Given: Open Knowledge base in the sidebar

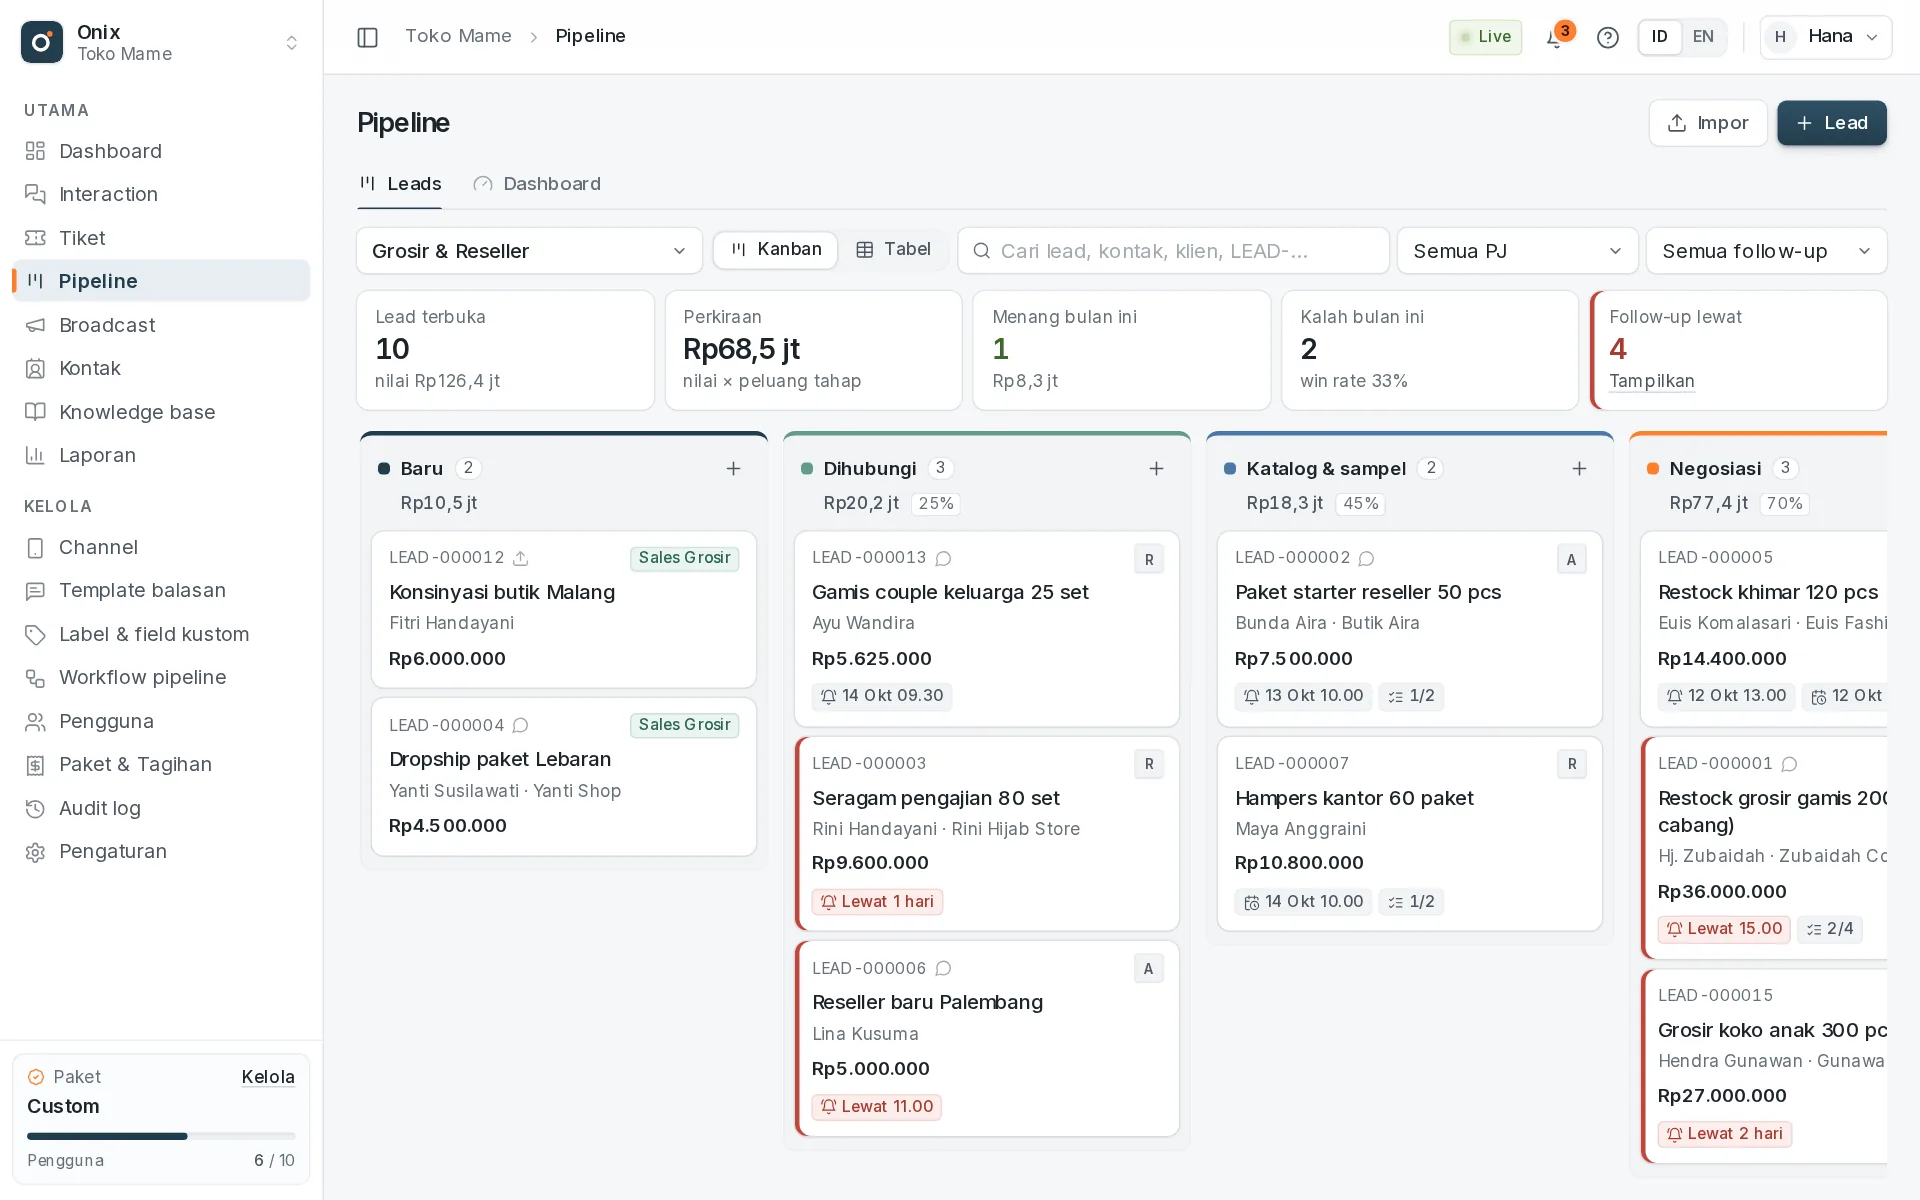Looking at the screenshot, I should (161, 412).
